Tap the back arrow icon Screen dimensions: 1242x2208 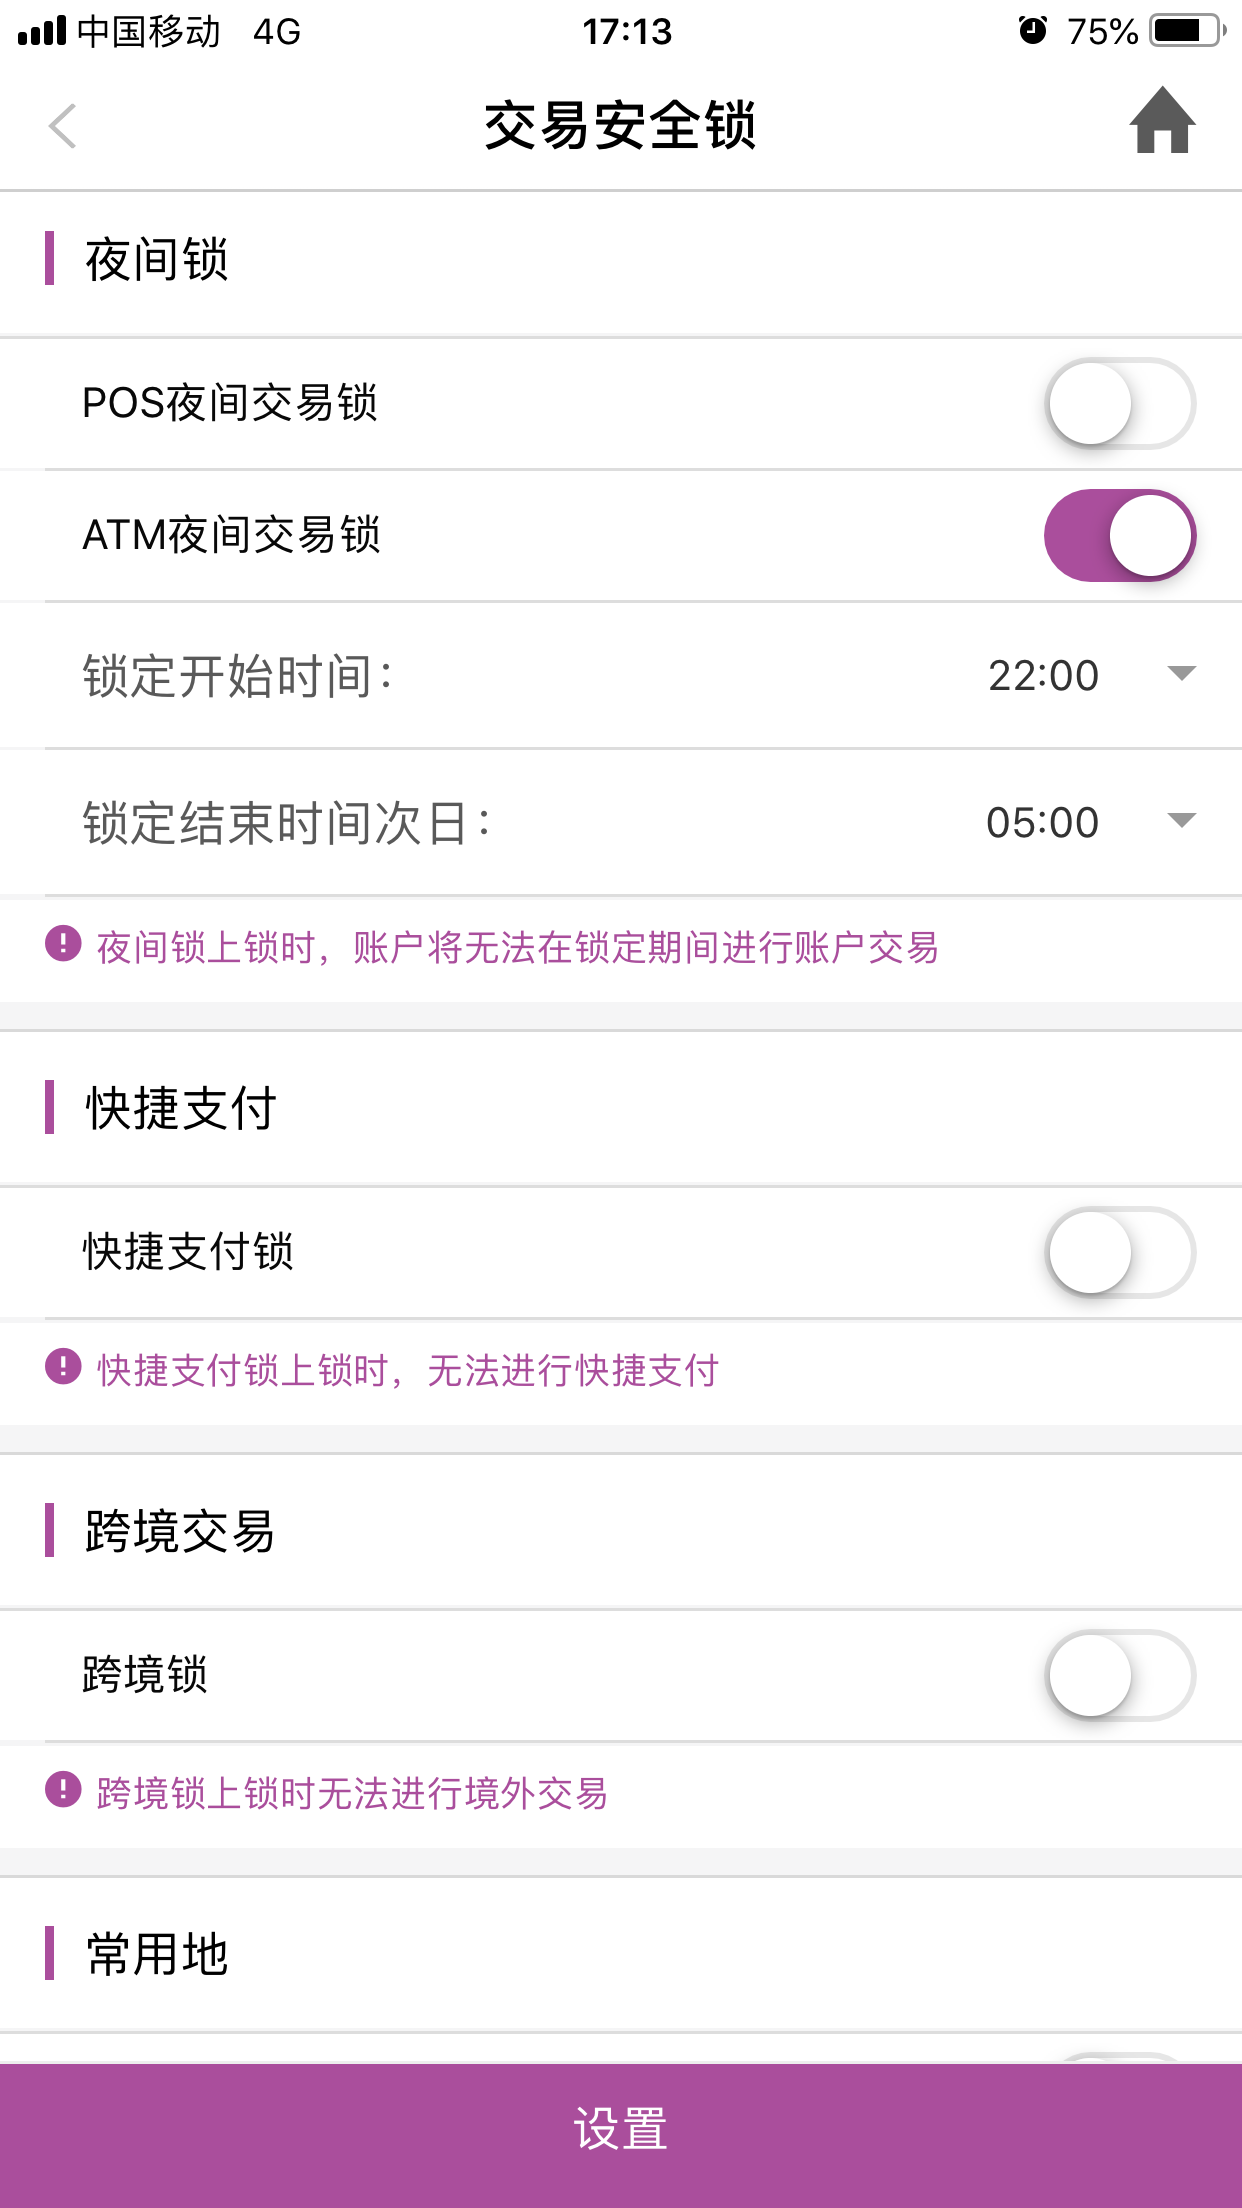[63, 126]
